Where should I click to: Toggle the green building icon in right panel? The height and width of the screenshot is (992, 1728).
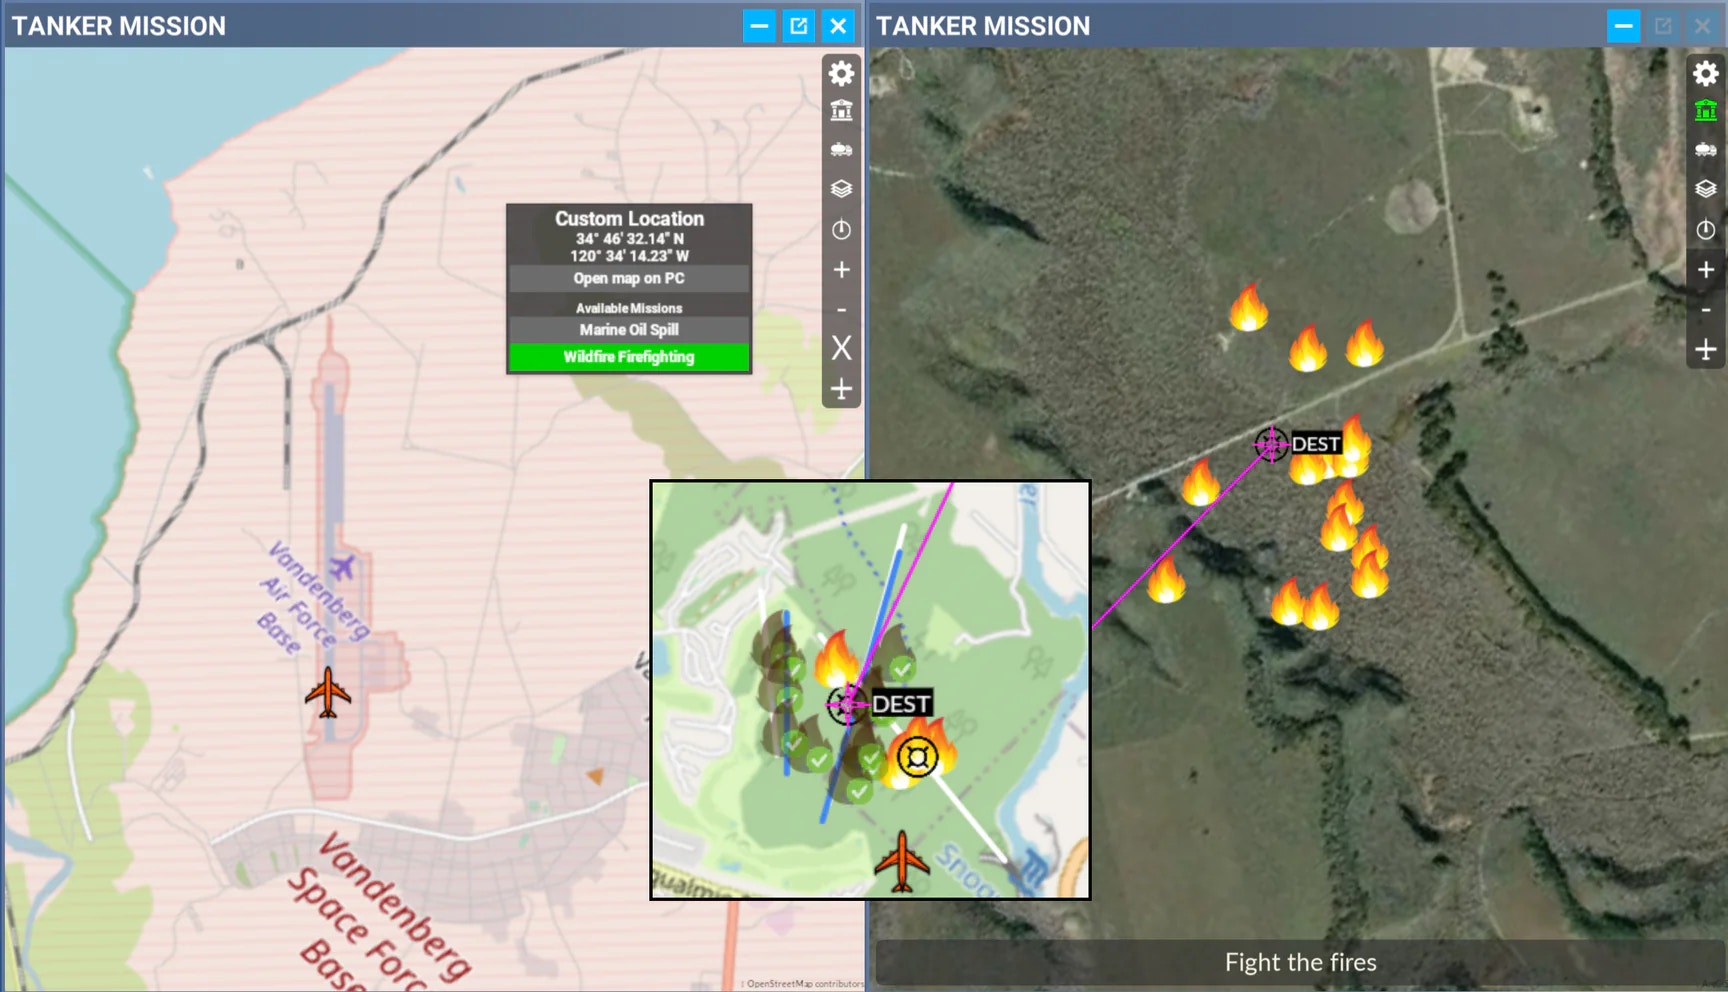tap(1705, 111)
